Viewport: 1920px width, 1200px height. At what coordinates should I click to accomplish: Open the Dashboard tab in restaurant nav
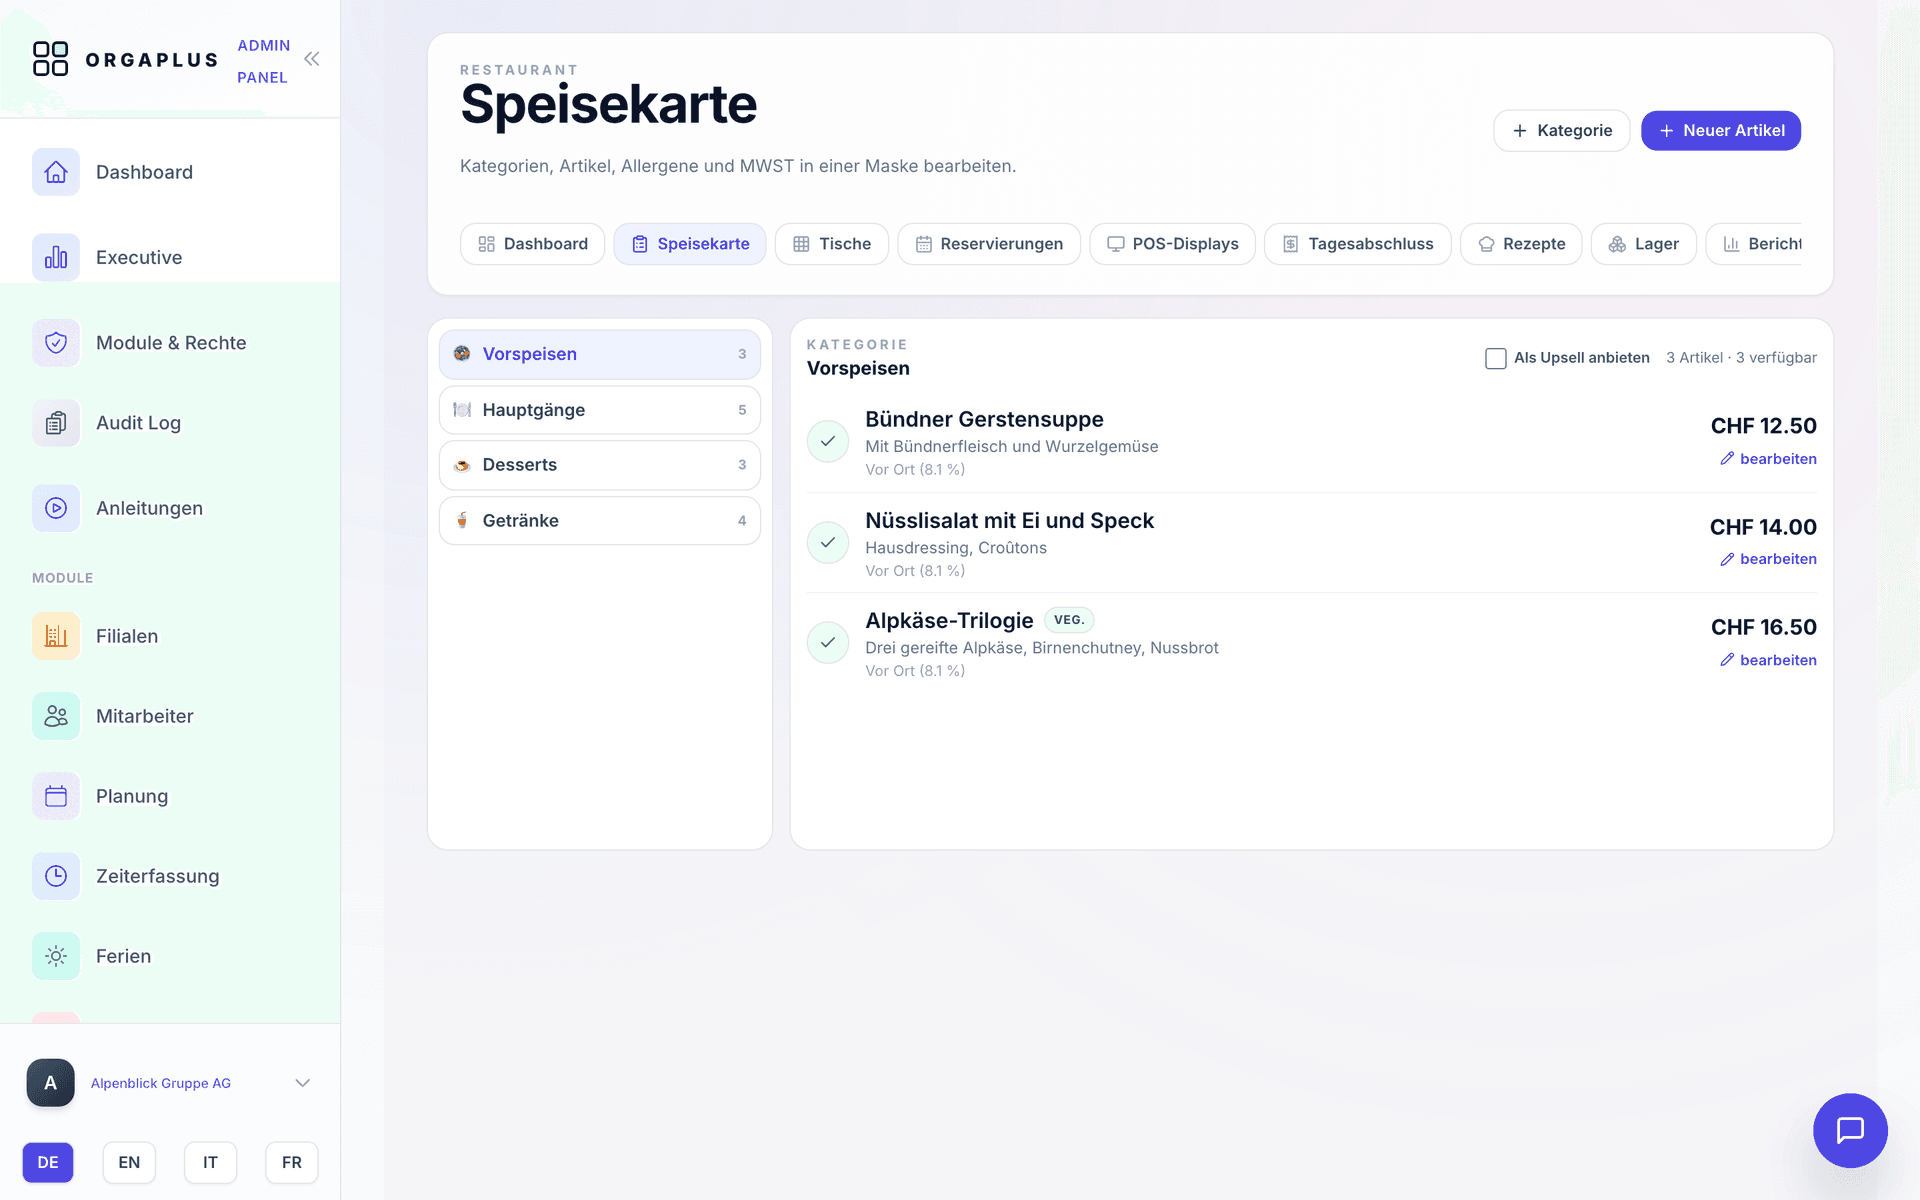pos(532,244)
